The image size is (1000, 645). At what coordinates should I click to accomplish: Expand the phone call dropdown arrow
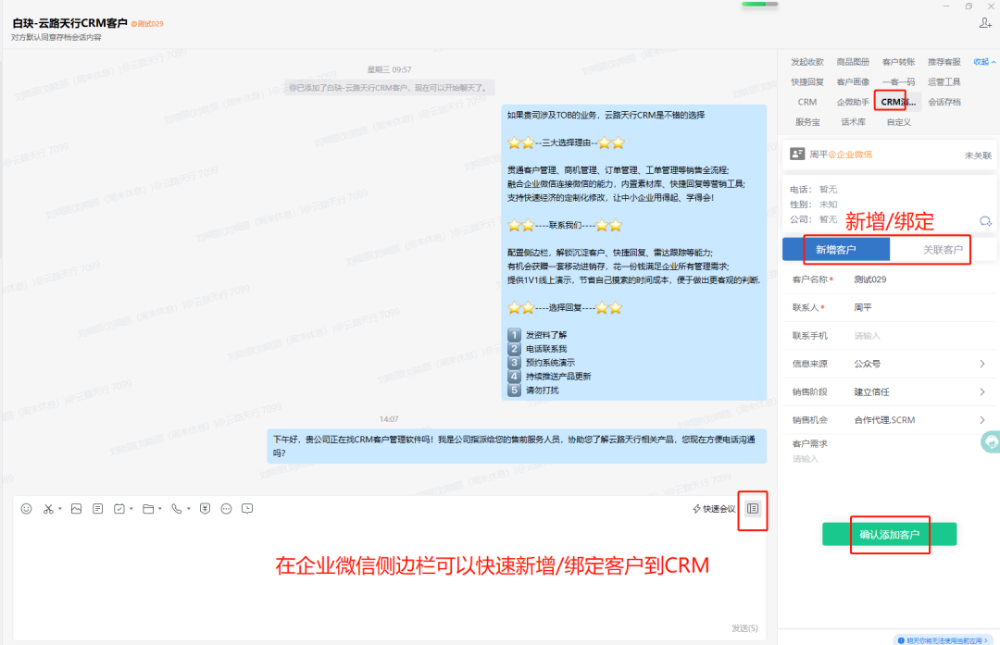click(189, 508)
